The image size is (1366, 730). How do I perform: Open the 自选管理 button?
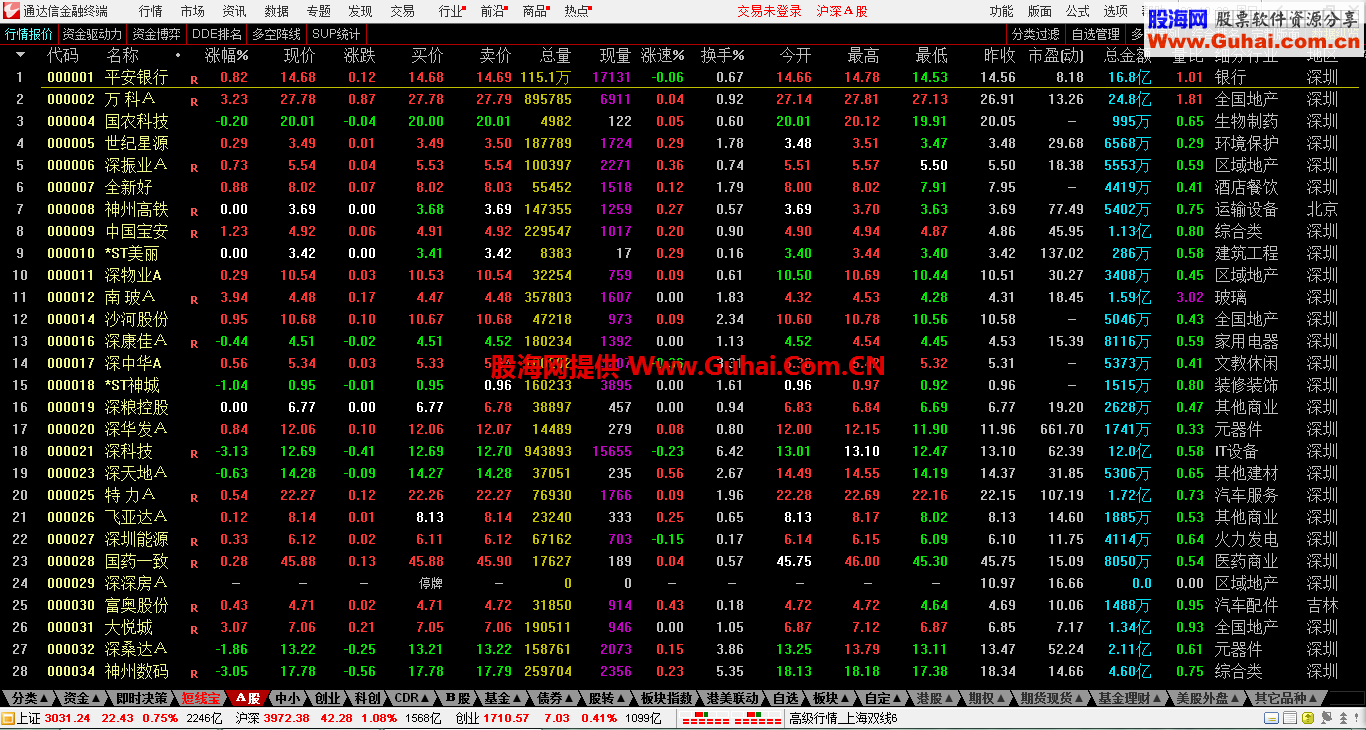pyautogui.click(x=1095, y=33)
